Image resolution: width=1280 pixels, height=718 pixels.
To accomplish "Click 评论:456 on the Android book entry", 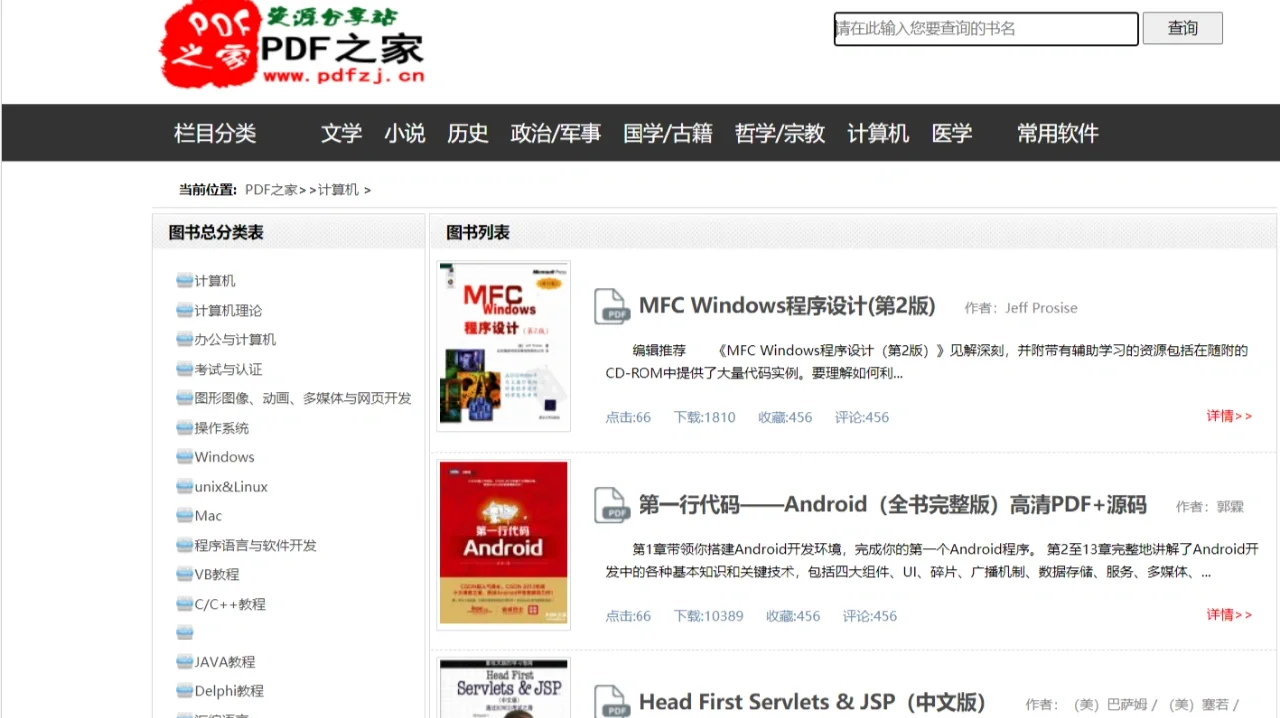I will pyautogui.click(x=870, y=616).
